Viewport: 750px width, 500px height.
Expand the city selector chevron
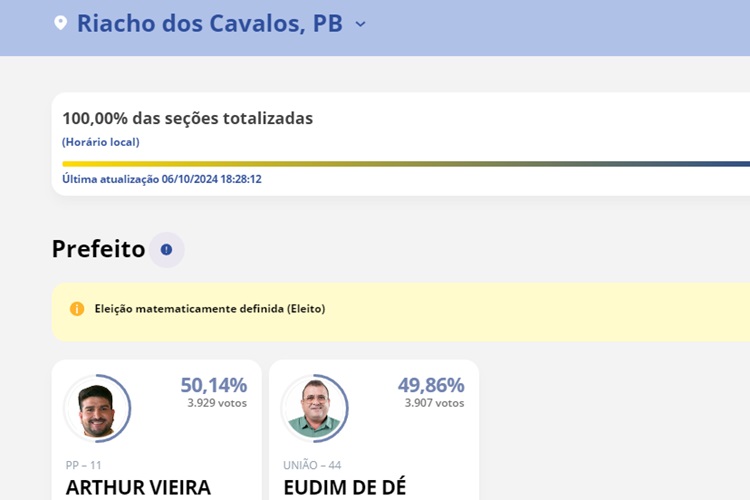click(x=360, y=24)
